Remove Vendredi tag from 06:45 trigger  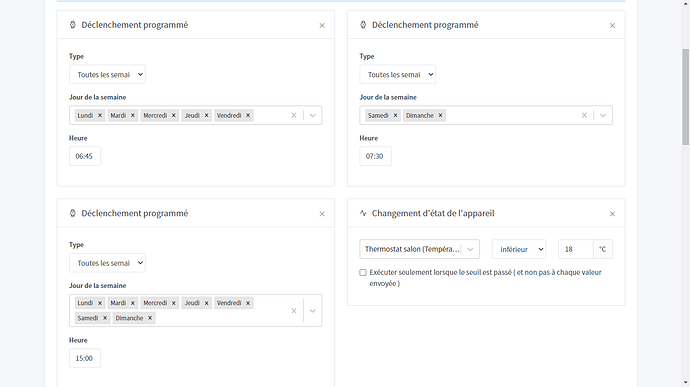point(248,115)
